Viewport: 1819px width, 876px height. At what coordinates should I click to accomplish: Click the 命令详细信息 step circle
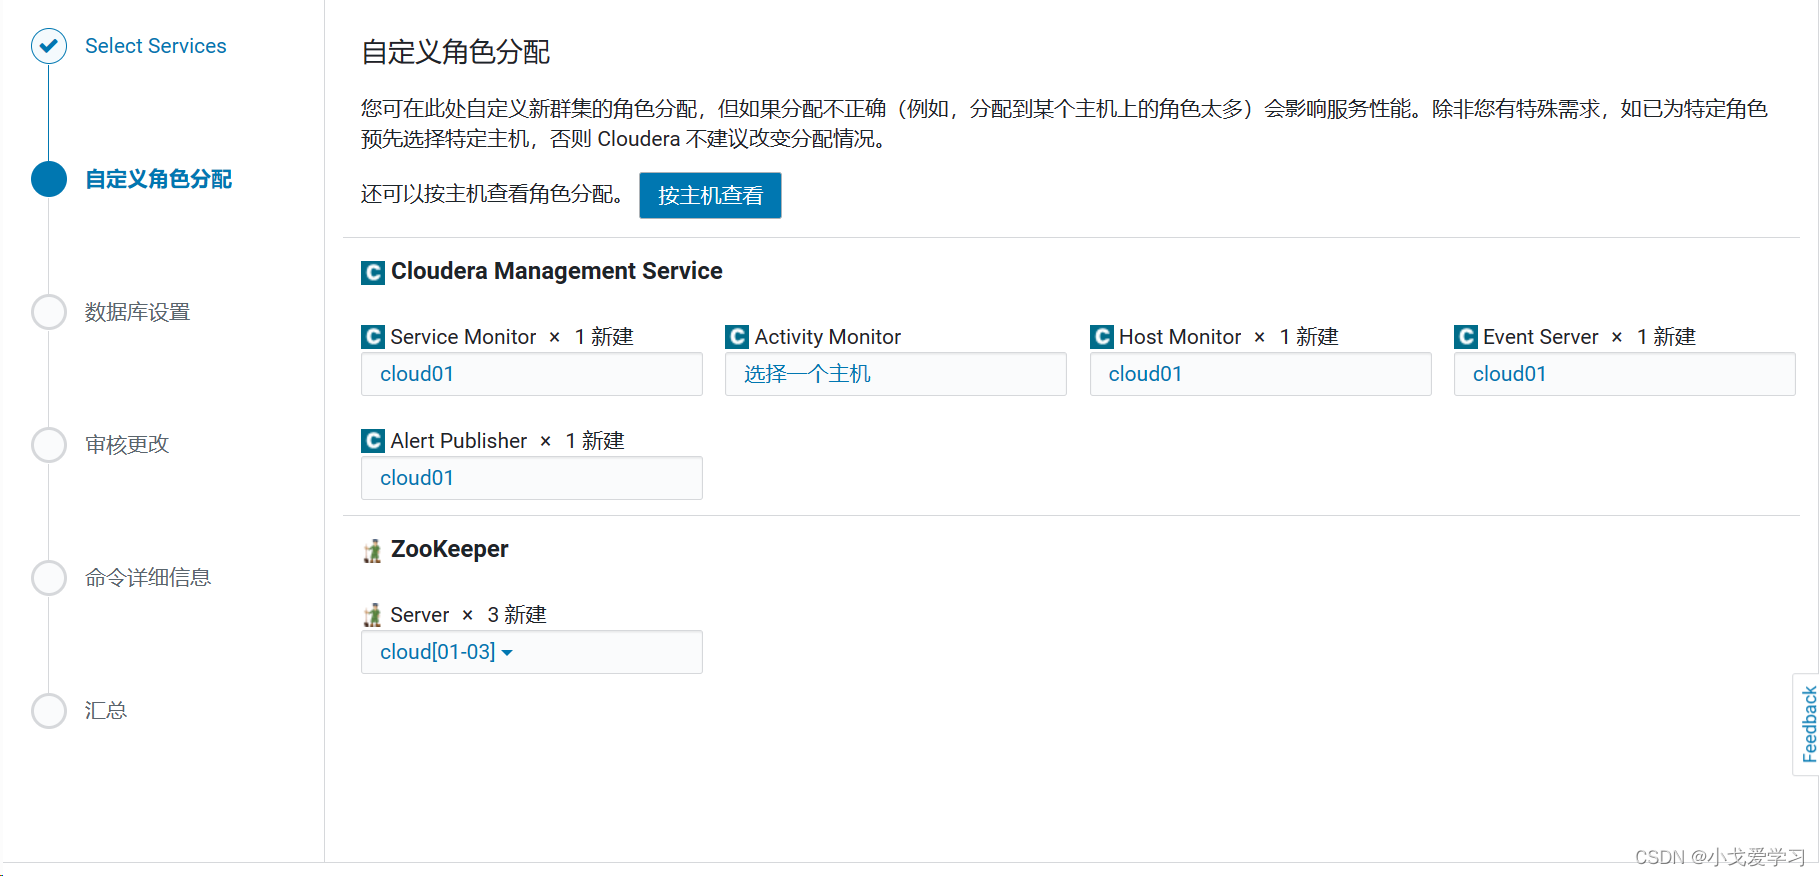[49, 578]
